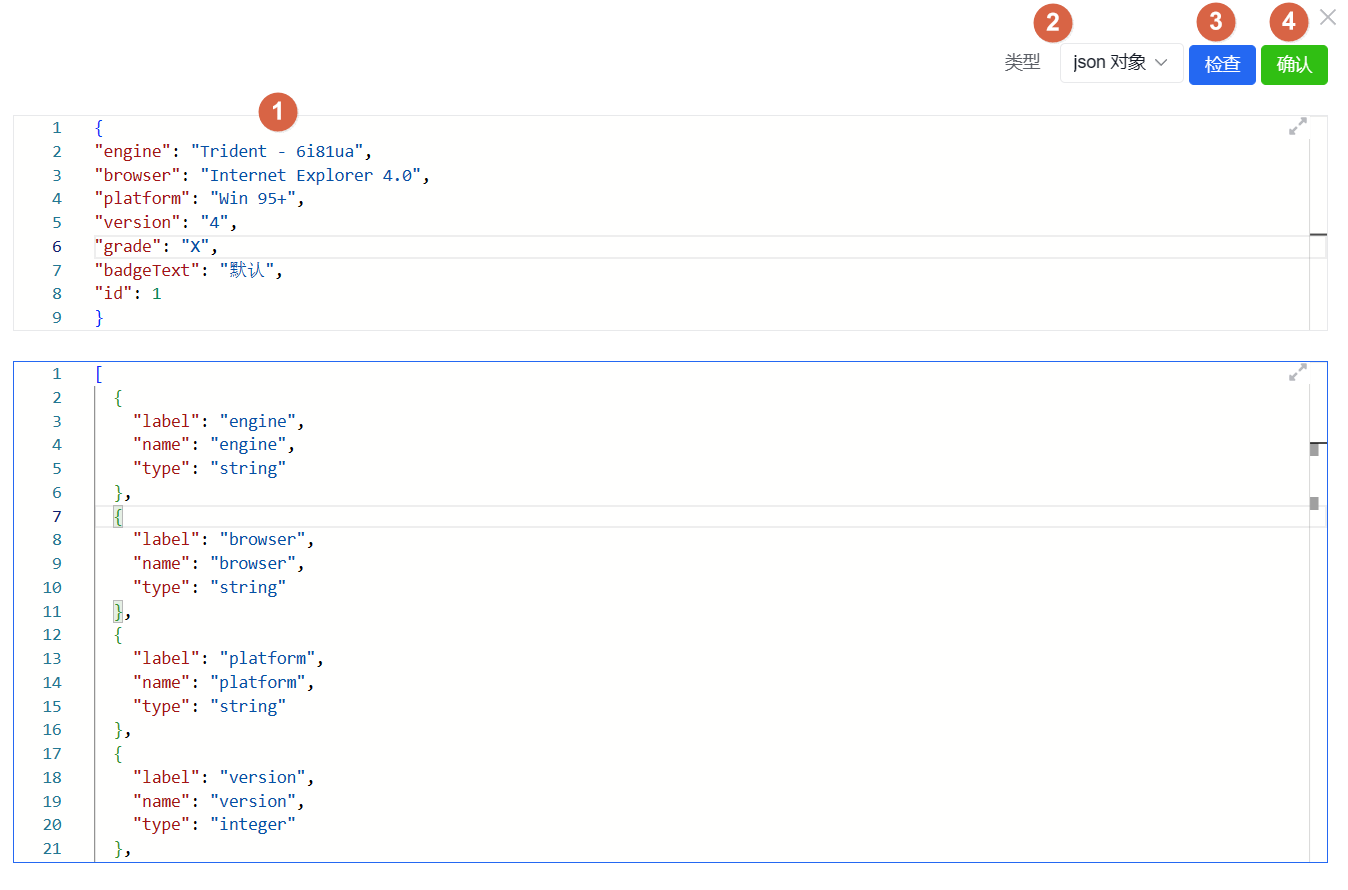Image resolution: width=1348 pixels, height=890 pixels.
Task: Click the red badge numbered 3
Action: (x=1215, y=22)
